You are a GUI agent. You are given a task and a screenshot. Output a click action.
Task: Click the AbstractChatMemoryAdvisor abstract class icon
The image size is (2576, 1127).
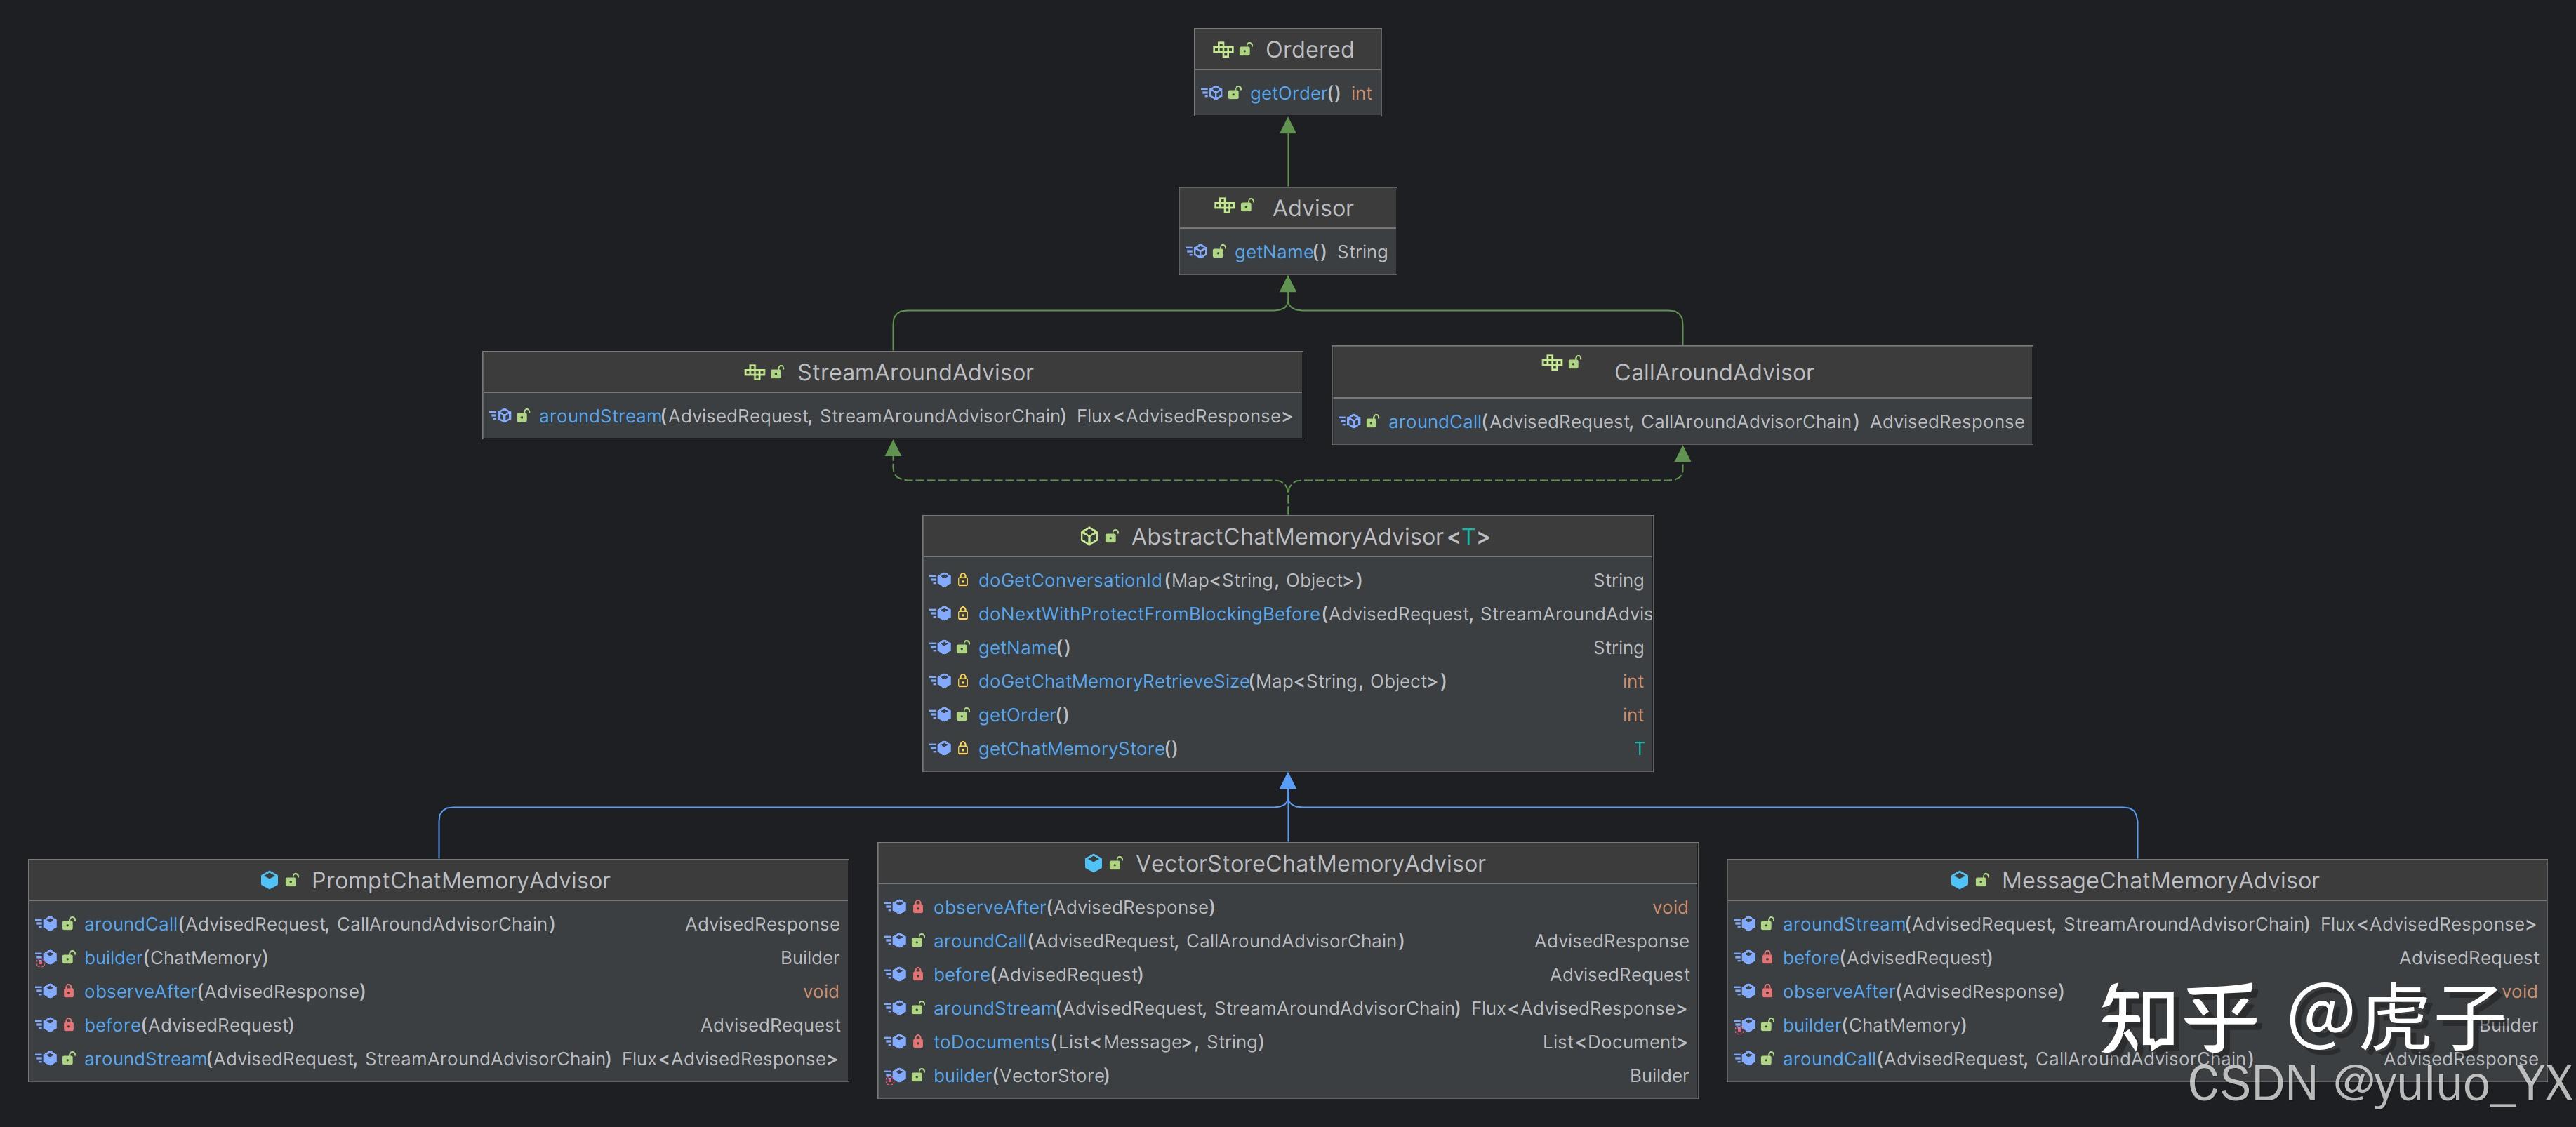tap(1089, 537)
